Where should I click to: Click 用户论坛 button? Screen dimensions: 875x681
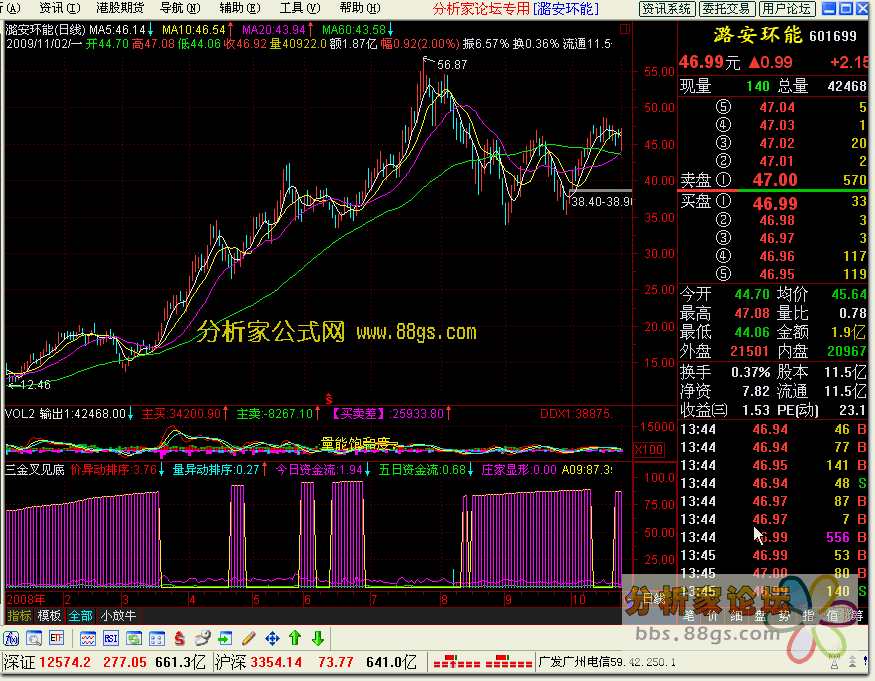point(787,8)
